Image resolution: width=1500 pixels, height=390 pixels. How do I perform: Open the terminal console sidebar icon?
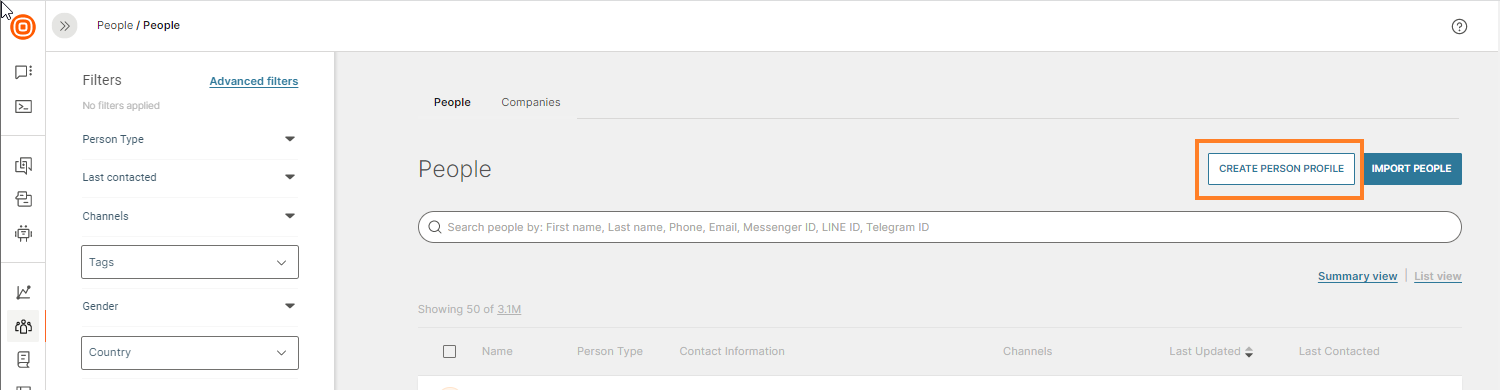coord(23,106)
